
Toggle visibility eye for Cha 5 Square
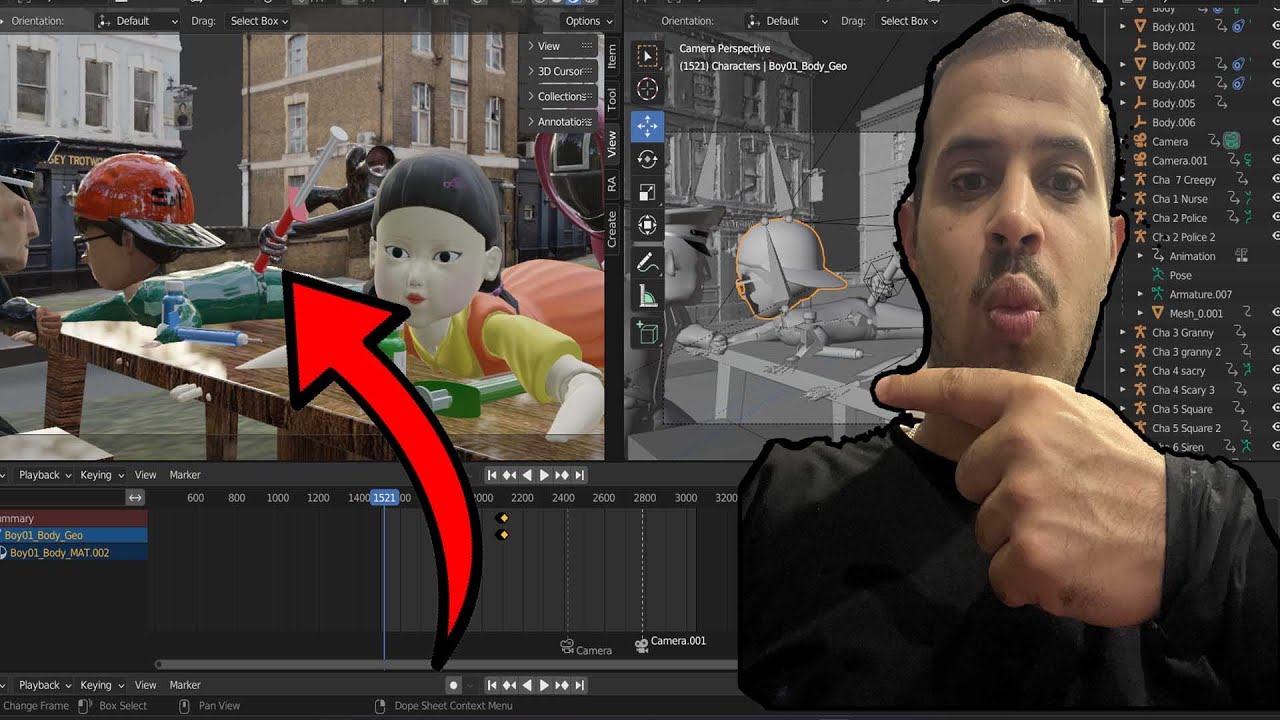coord(1275,409)
